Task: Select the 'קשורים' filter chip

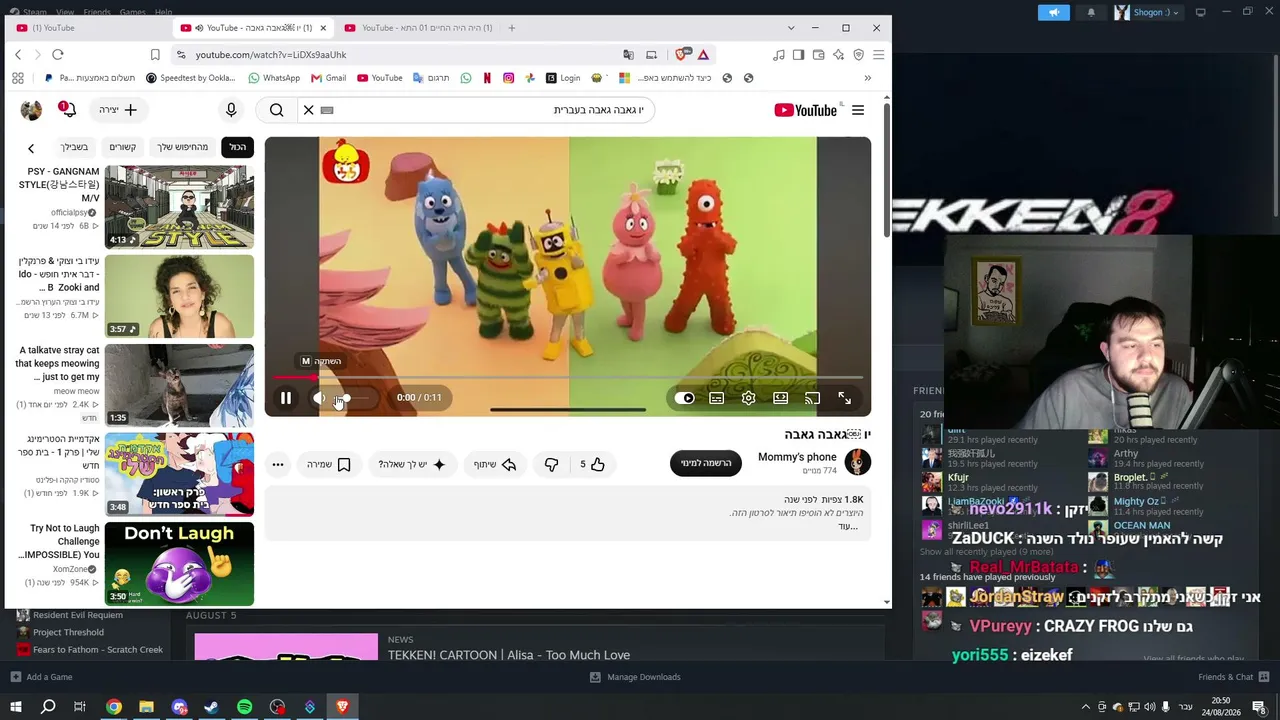Action: pos(123,147)
